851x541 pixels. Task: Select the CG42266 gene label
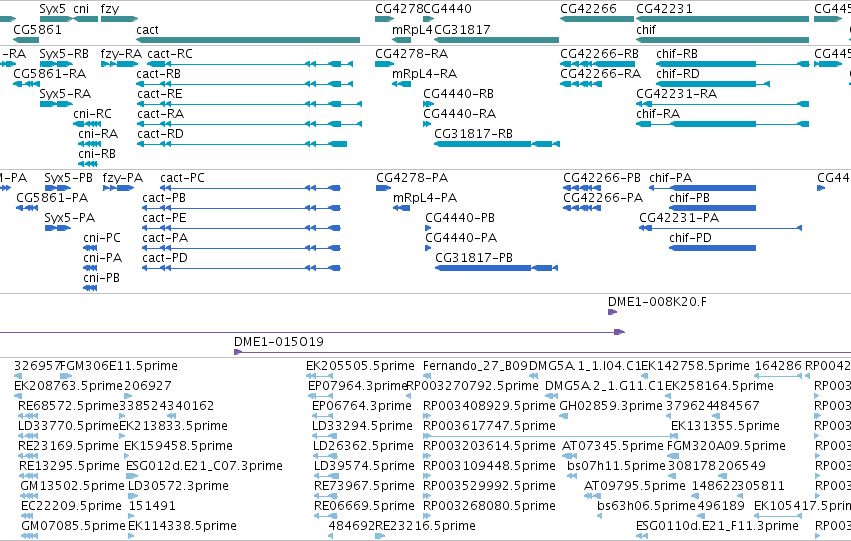pos(588,9)
